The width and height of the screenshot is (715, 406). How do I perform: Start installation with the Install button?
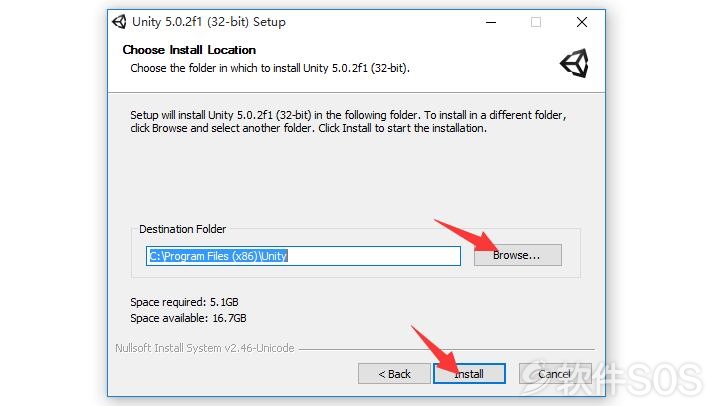[469, 374]
